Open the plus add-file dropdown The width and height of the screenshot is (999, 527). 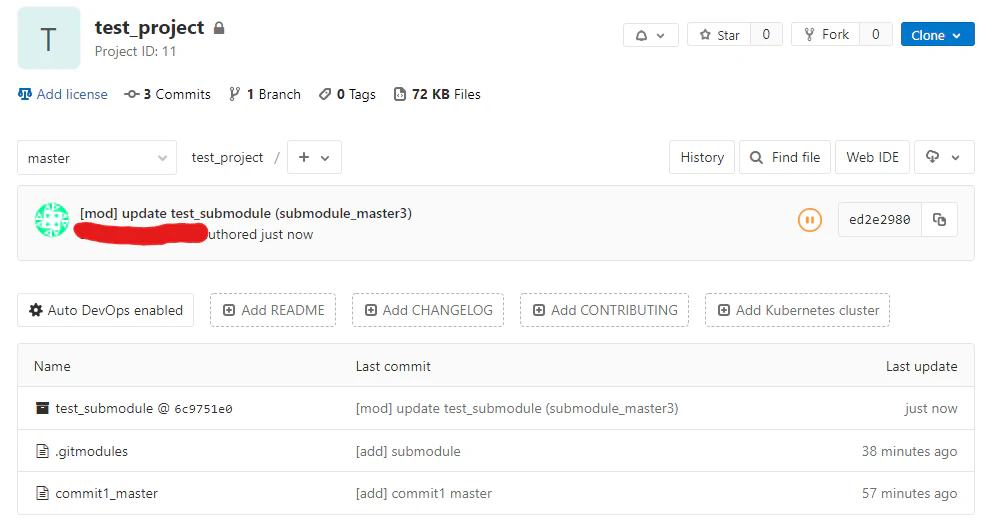tap(314, 157)
